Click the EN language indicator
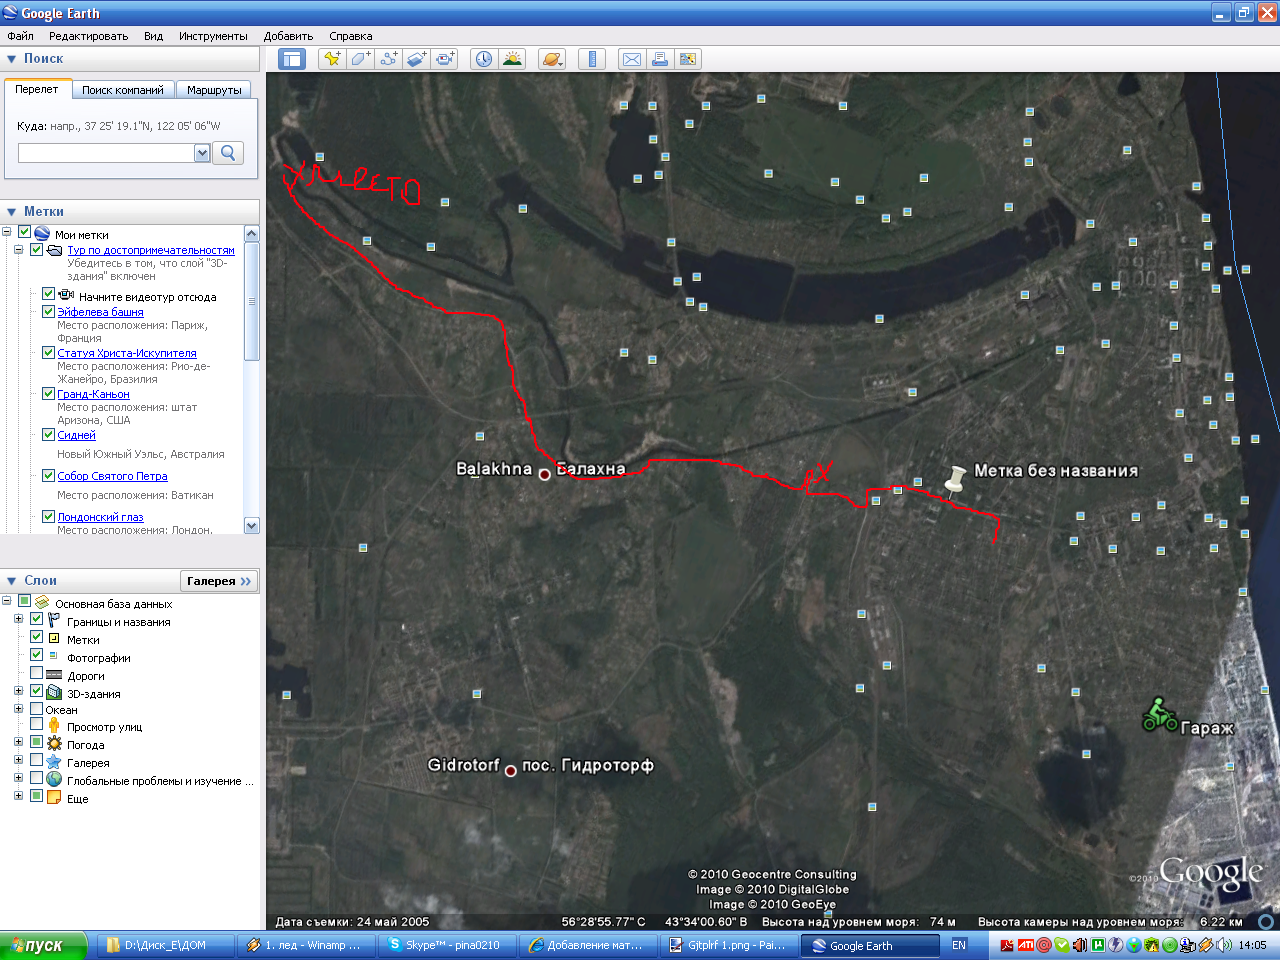1280x960 pixels. [x=959, y=945]
